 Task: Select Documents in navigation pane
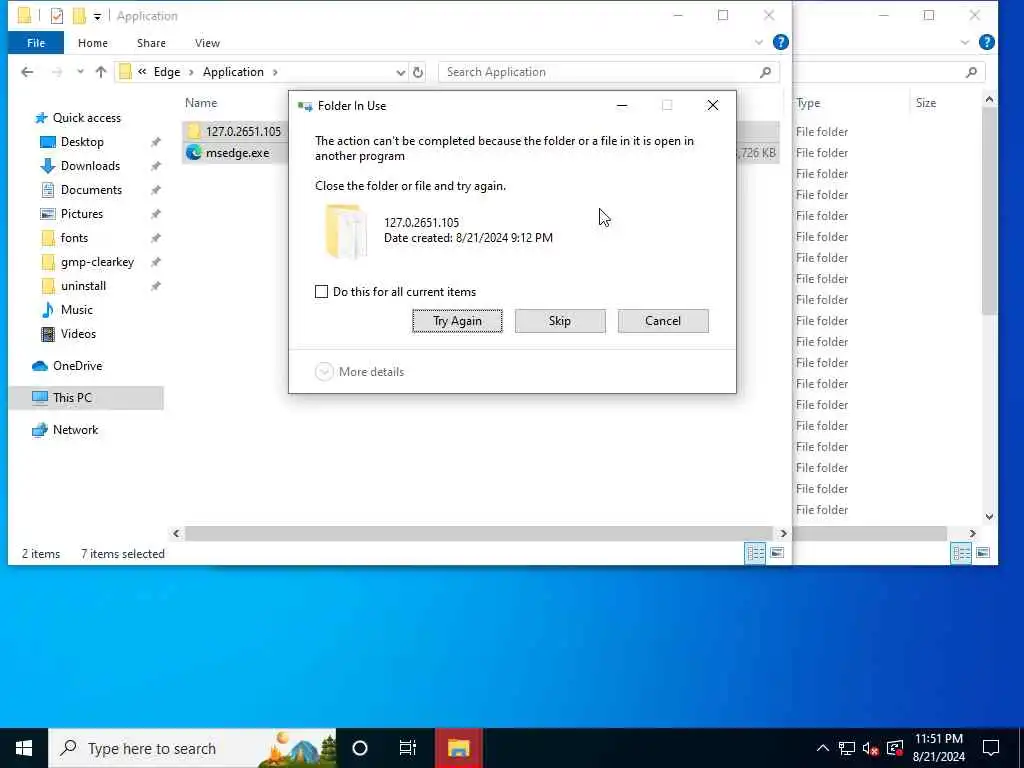click(91, 190)
